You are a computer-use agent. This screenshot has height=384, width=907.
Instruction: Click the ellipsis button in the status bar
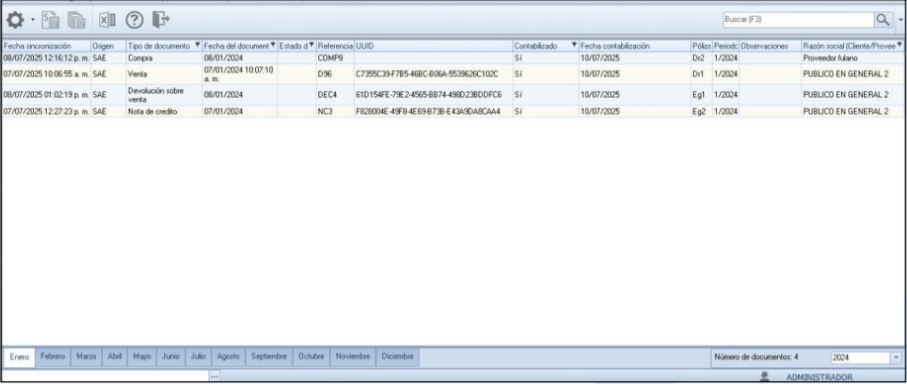(215, 376)
